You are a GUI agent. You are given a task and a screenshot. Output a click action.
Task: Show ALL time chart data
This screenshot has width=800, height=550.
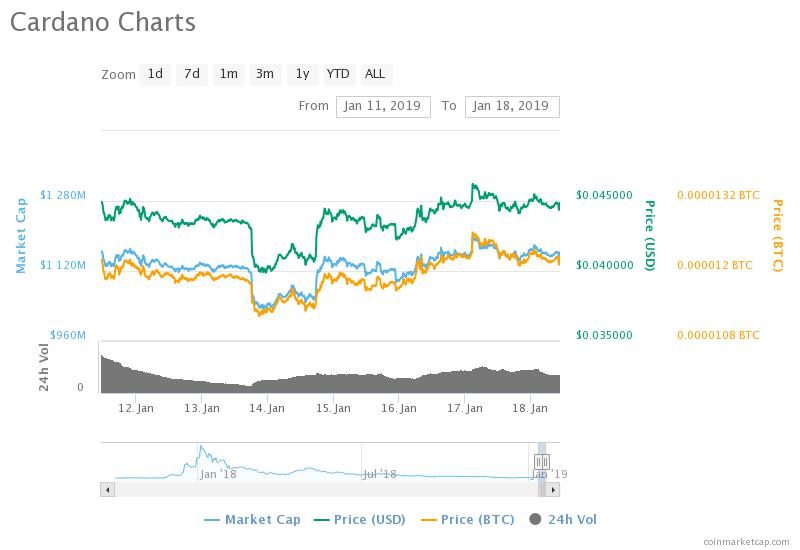[375, 74]
